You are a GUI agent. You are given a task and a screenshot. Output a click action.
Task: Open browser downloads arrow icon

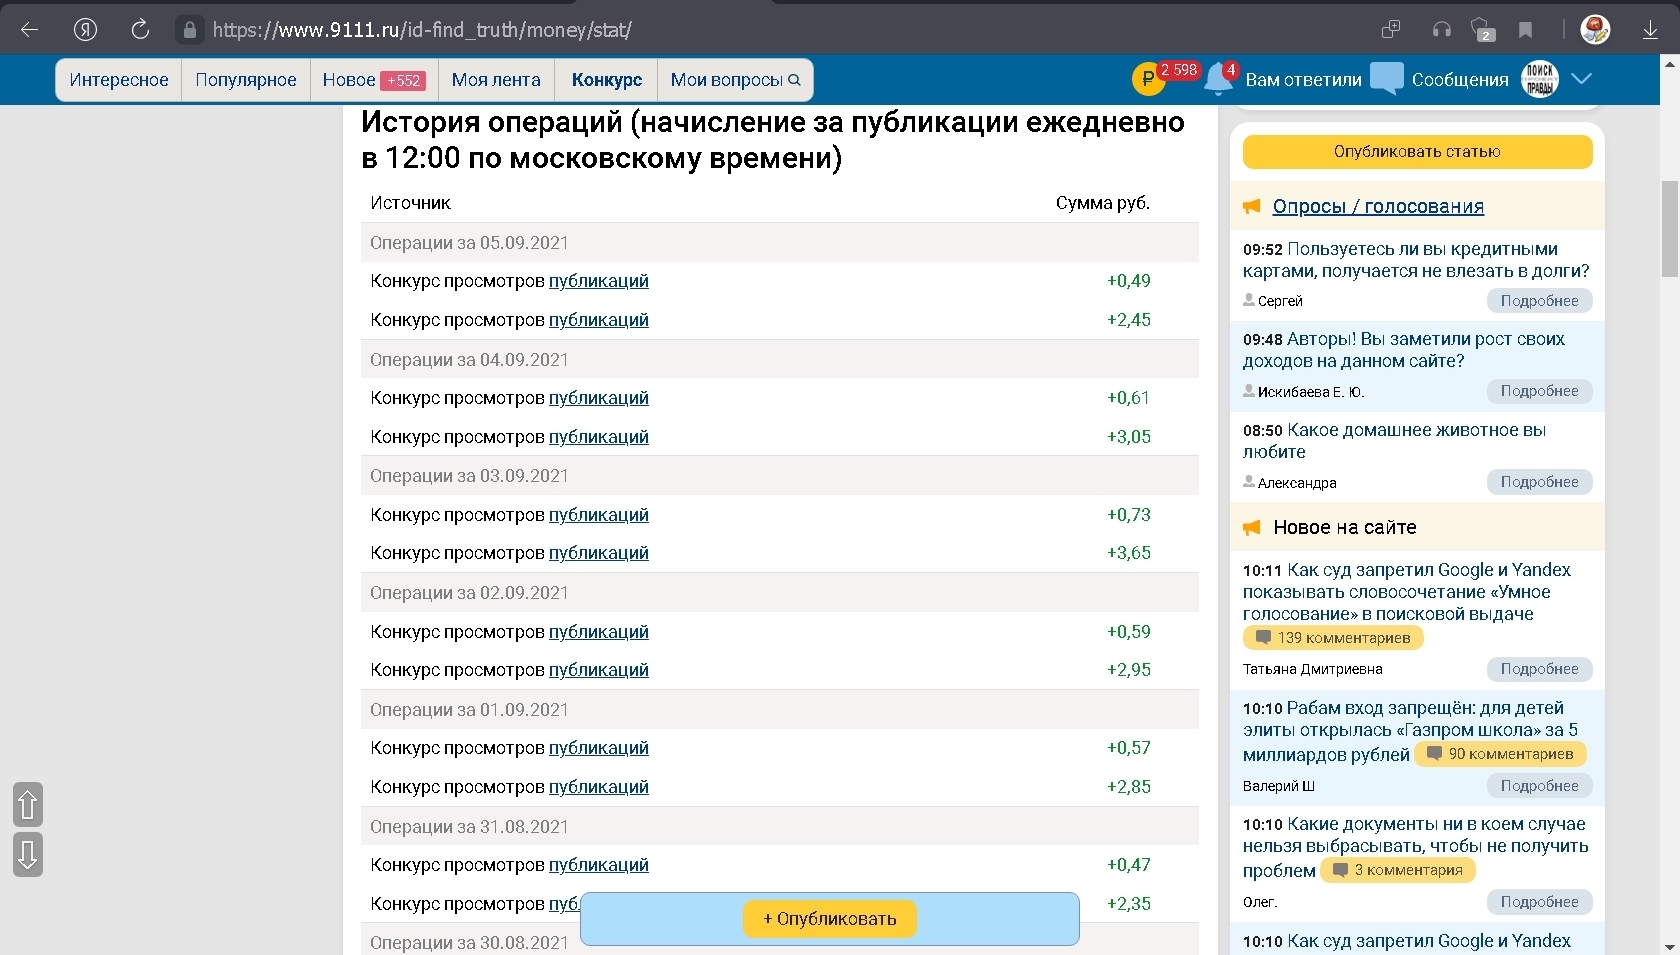coord(1650,30)
